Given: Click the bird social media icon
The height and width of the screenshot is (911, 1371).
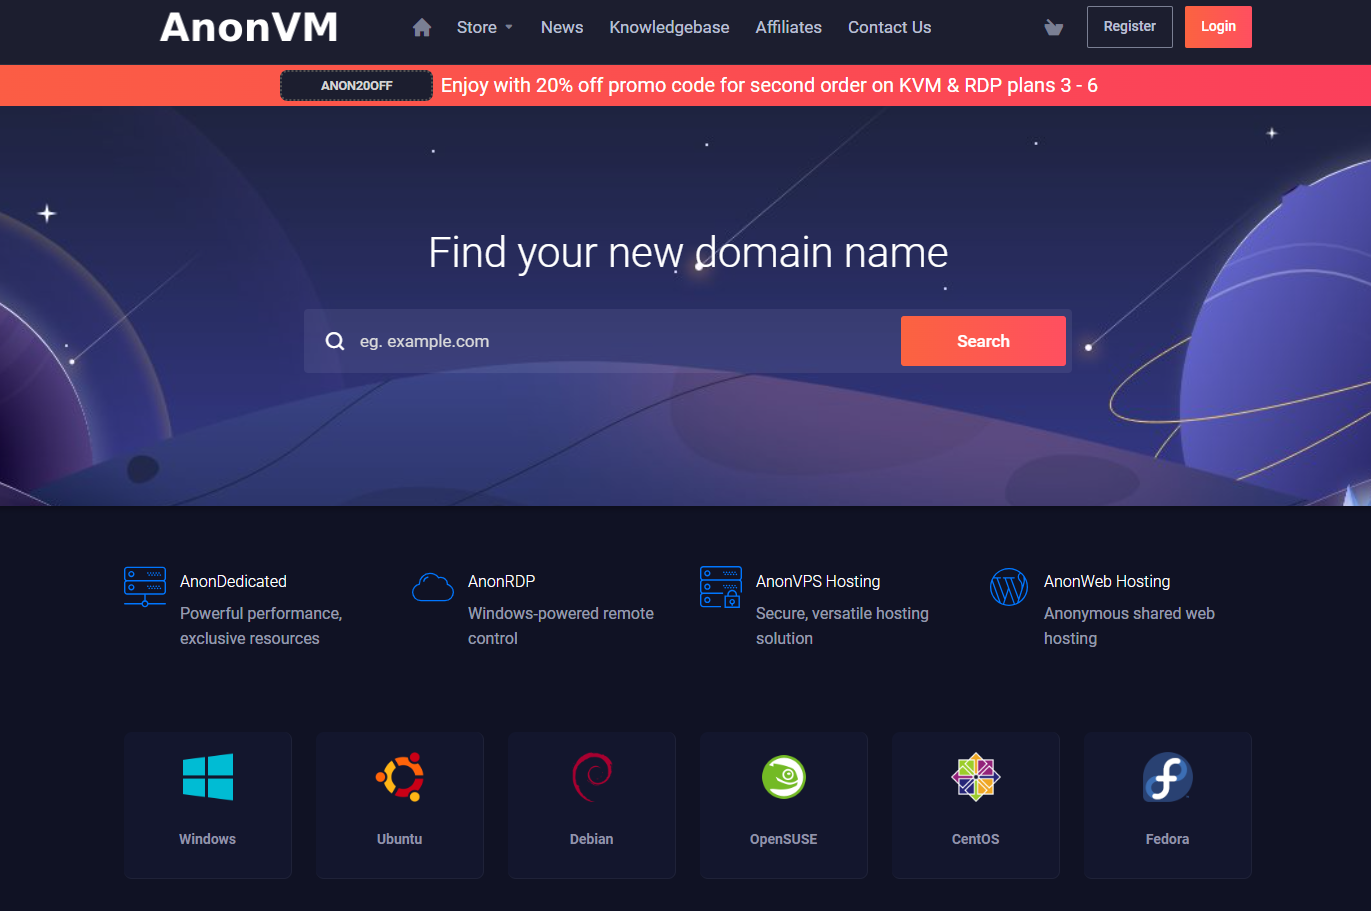Looking at the screenshot, I should [1054, 27].
